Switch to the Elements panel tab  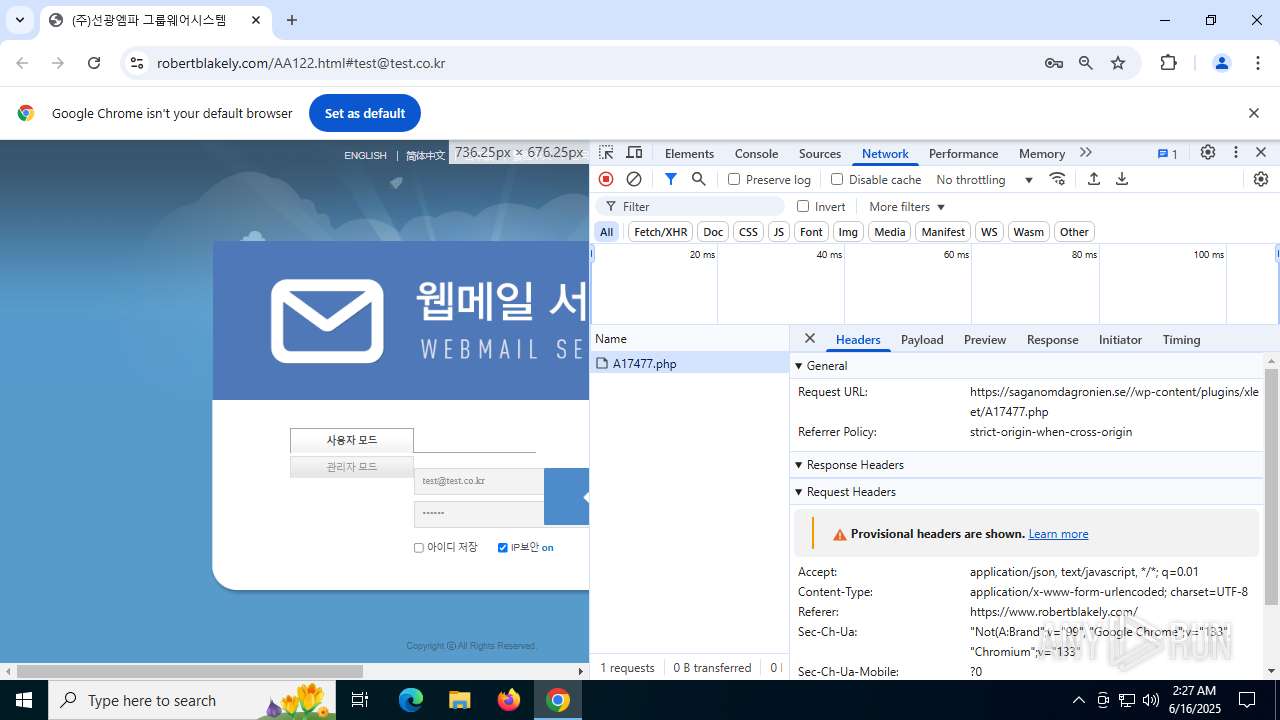[x=689, y=154]
